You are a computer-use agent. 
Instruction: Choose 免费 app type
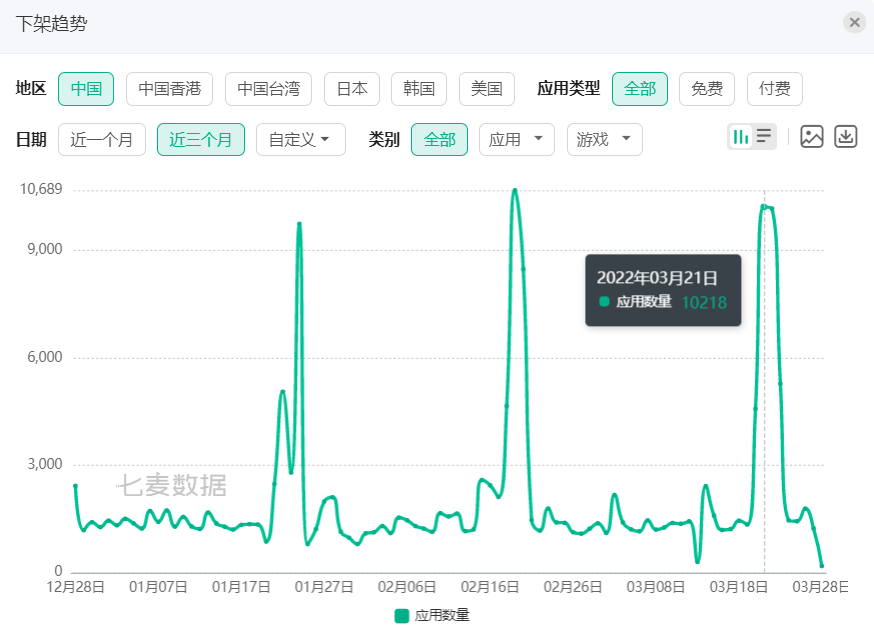point(707,89)
